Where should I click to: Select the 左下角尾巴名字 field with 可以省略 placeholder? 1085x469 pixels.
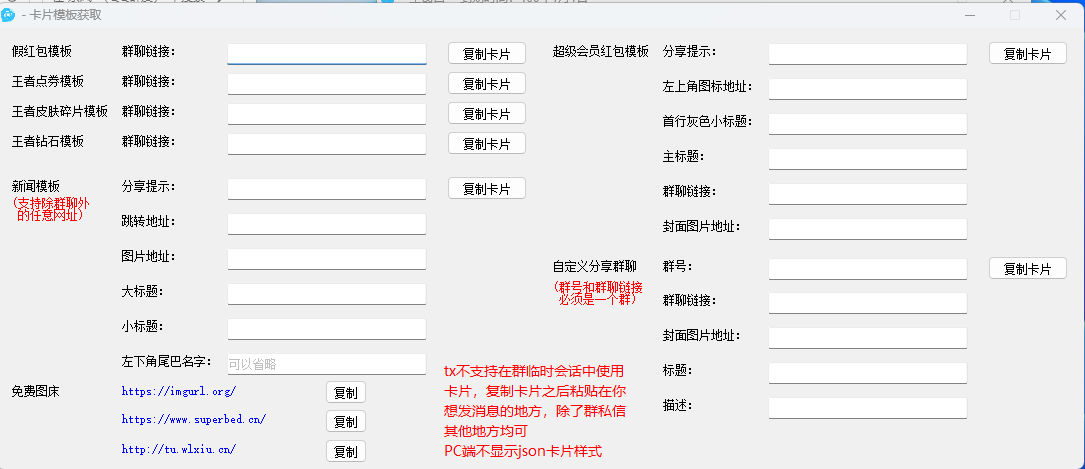click(x=326, y=364)
